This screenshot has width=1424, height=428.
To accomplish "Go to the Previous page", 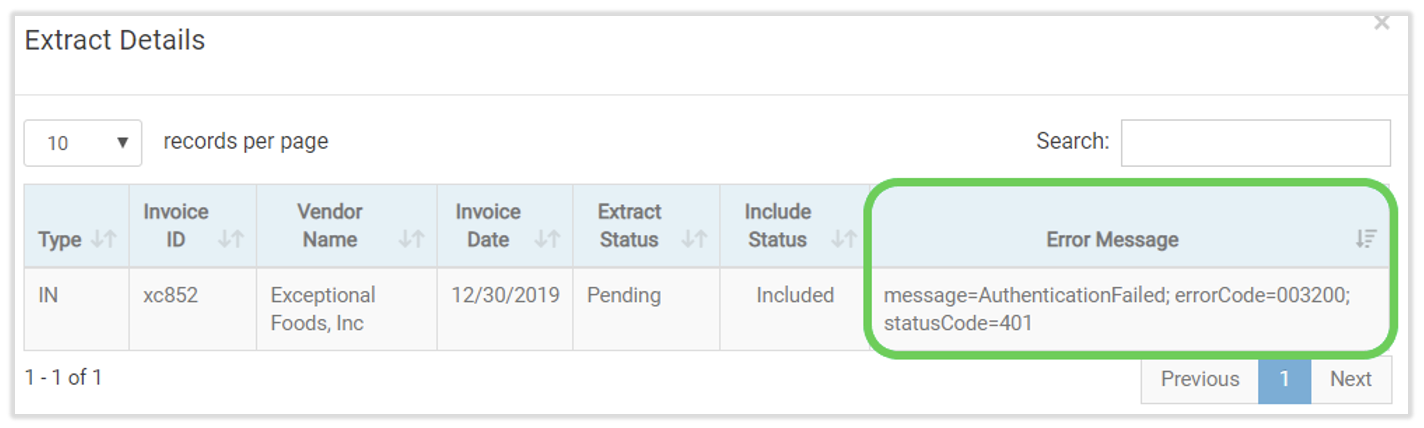I will pos(1199,380).
